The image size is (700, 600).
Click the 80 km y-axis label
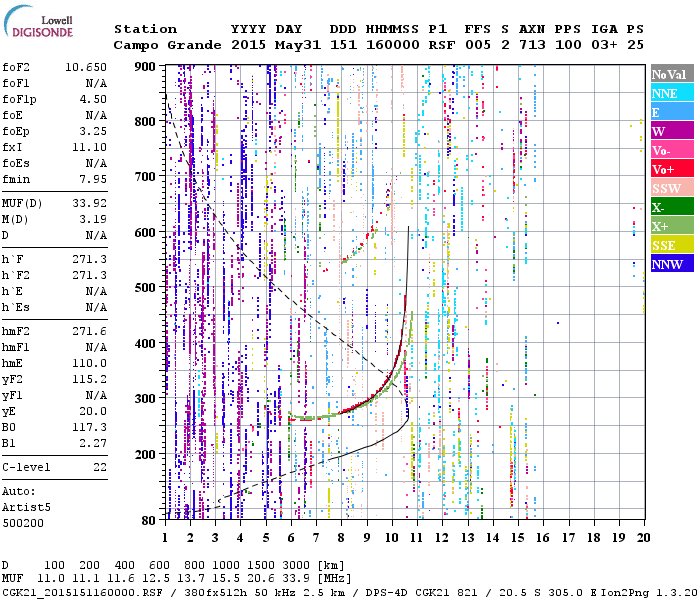pos(148,520)
